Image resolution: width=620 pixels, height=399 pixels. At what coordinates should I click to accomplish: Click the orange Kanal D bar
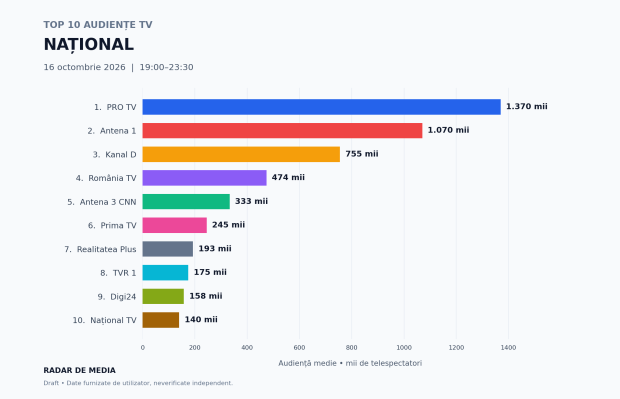coord(241,154)
